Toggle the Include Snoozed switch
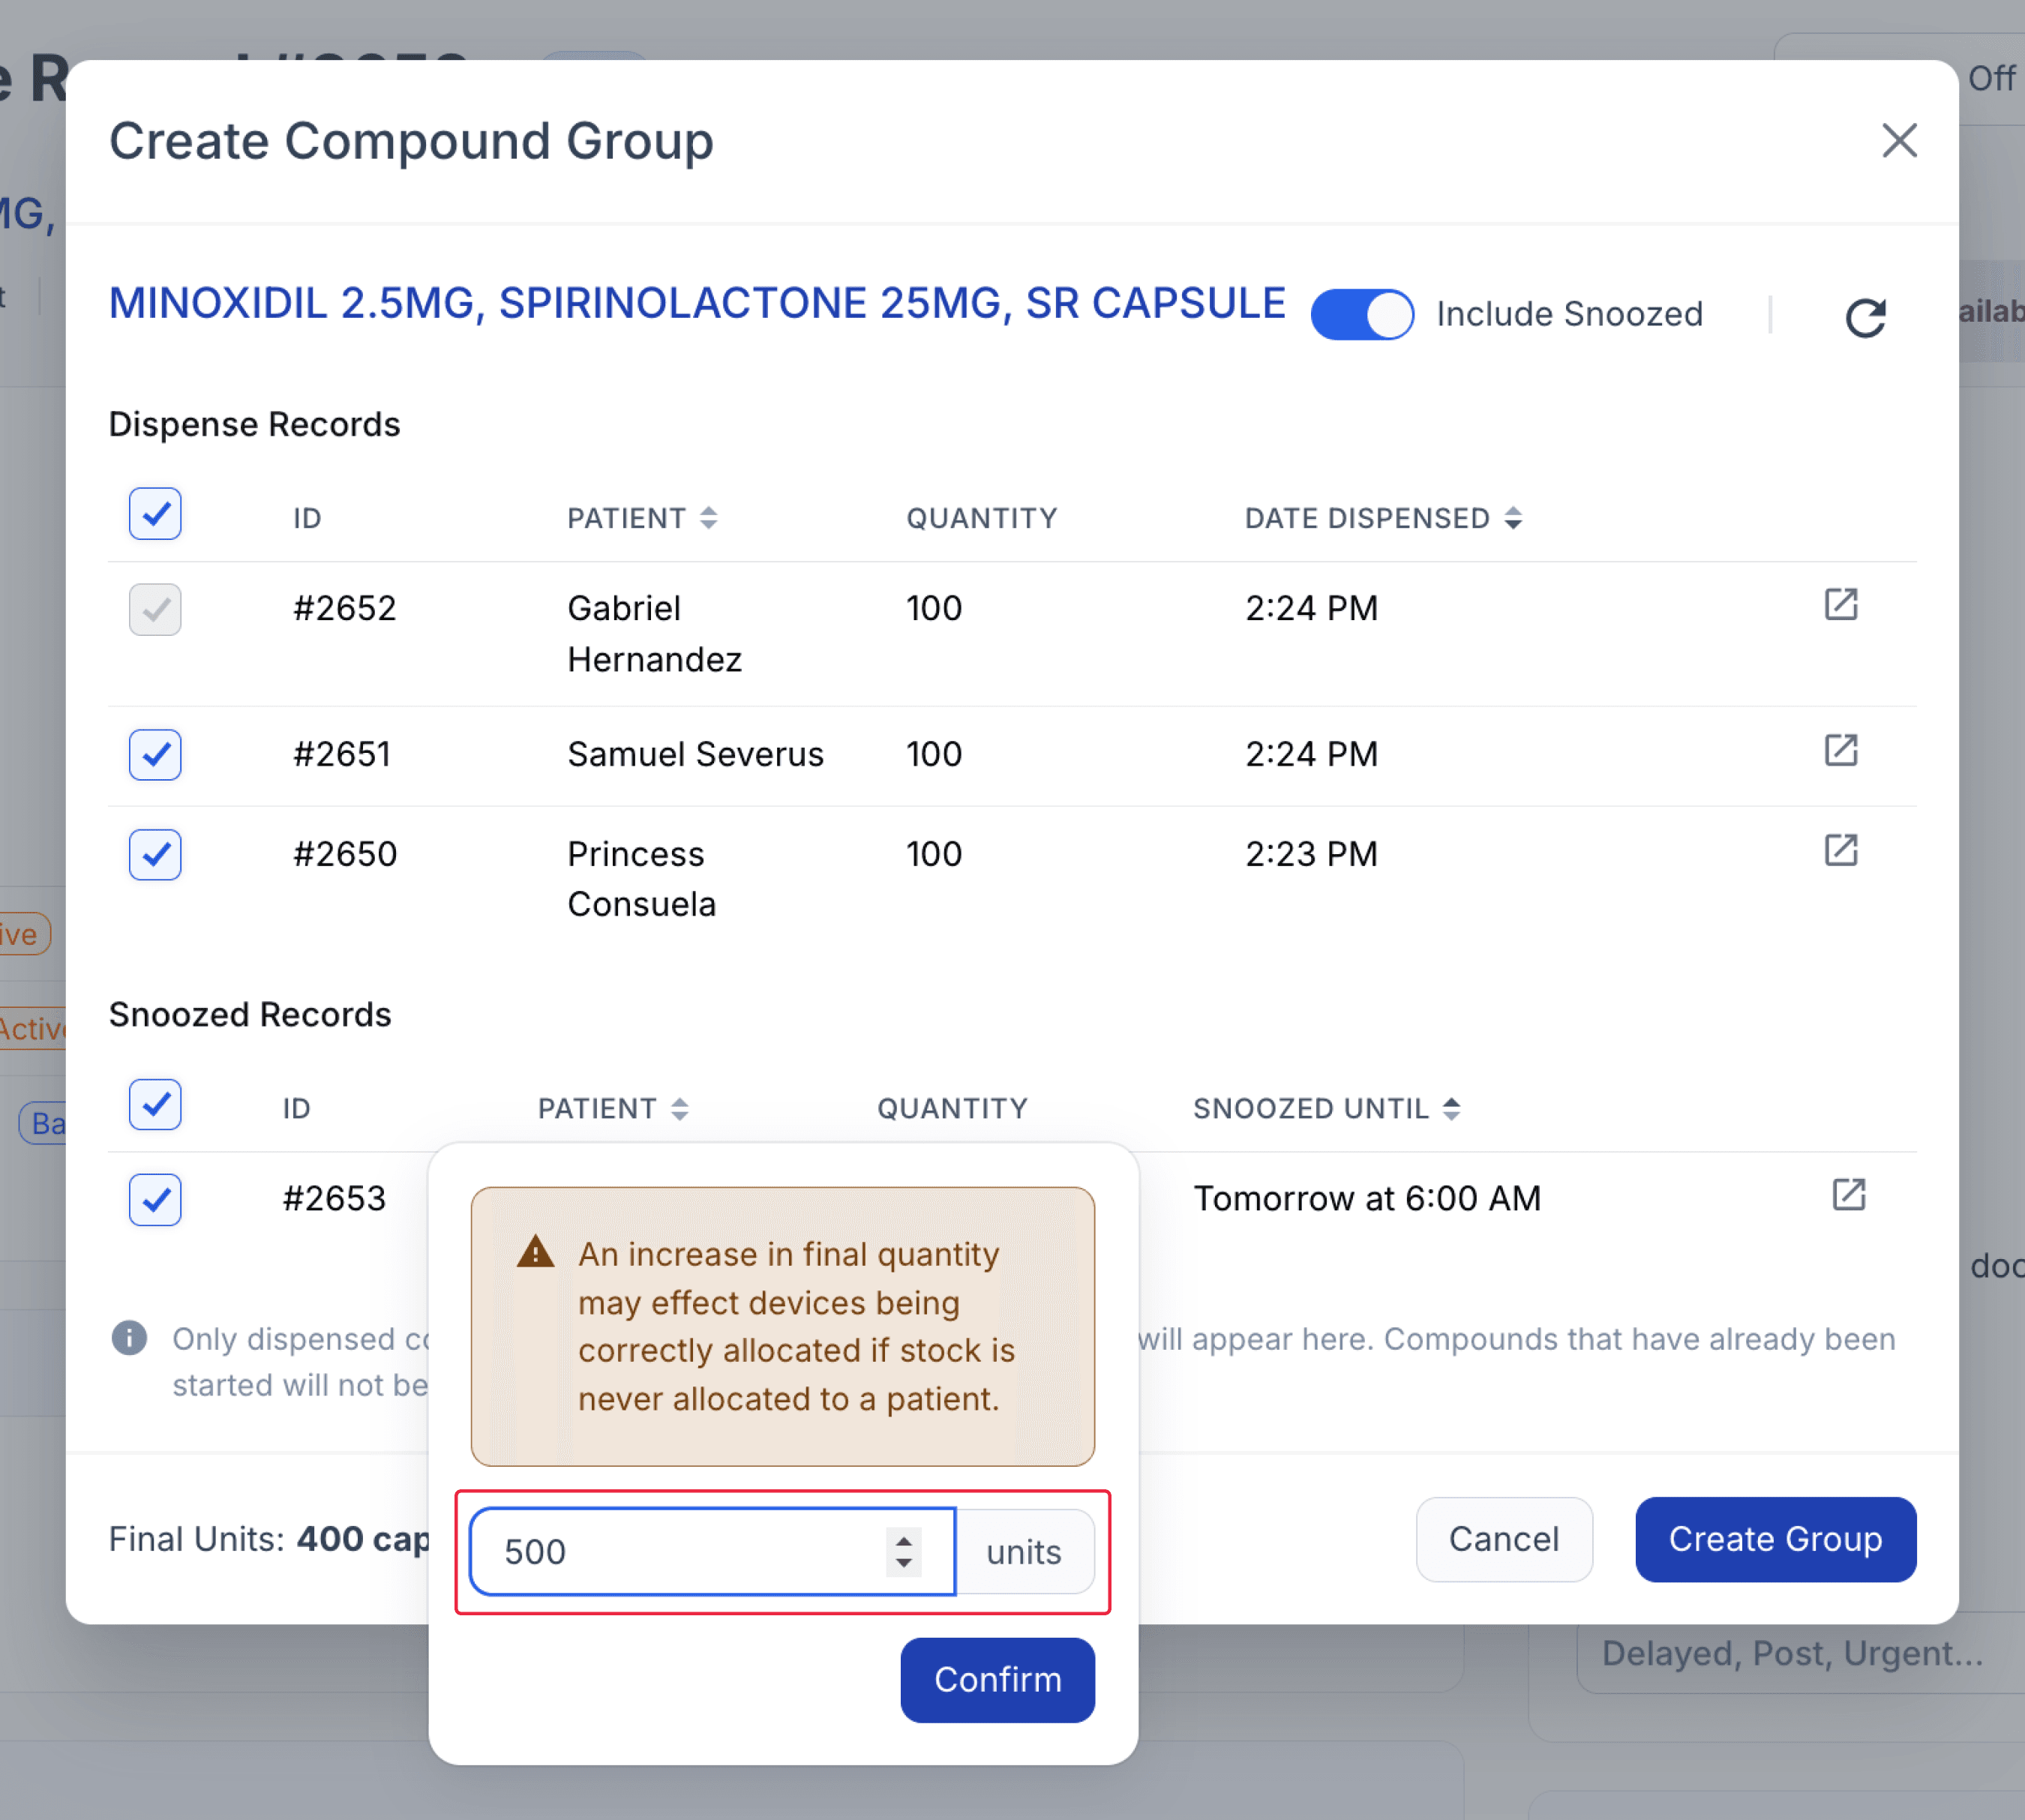Viewport: 2025px width, 1820px height. click(1362, 314)
